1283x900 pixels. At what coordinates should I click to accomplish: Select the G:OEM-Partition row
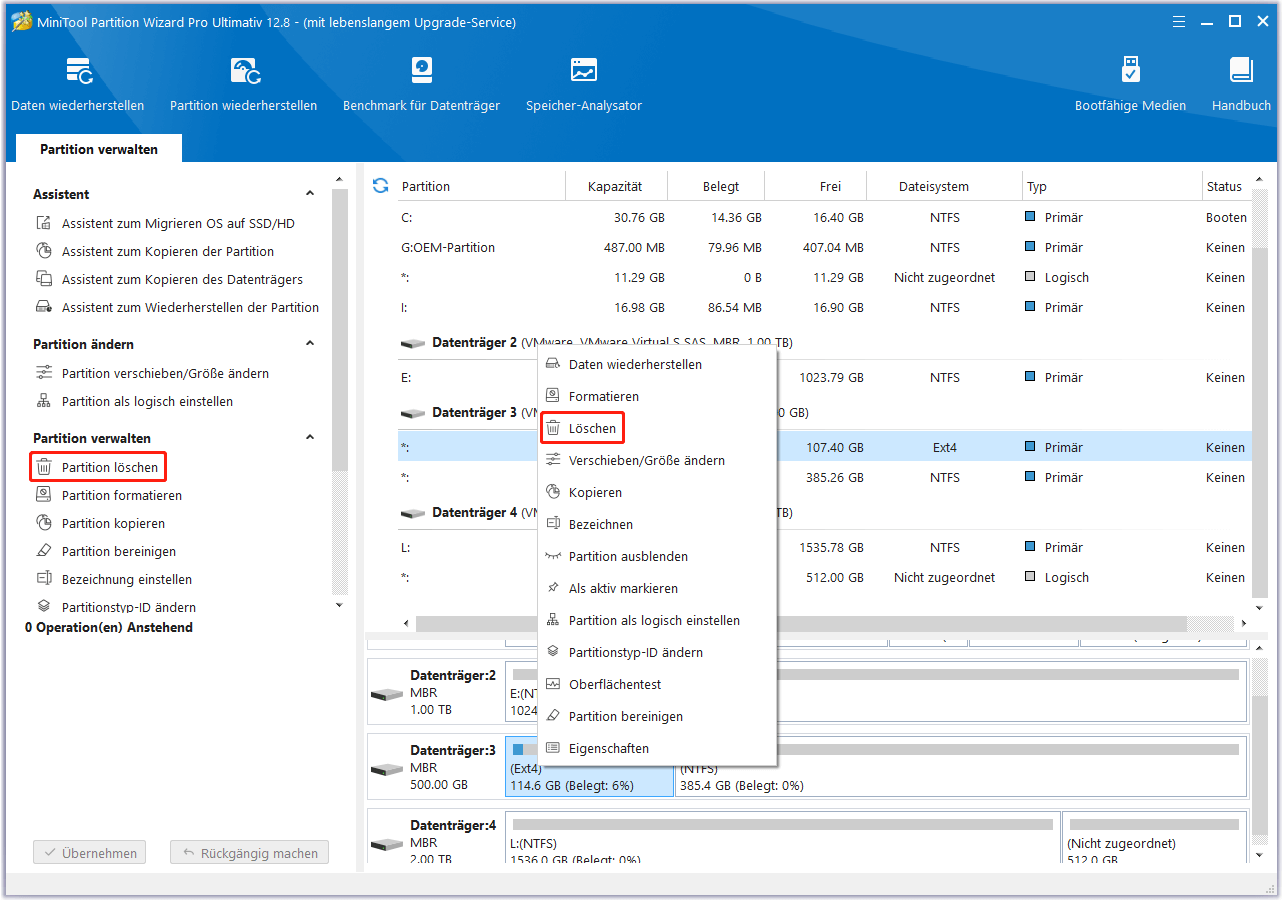click(823, 248)
